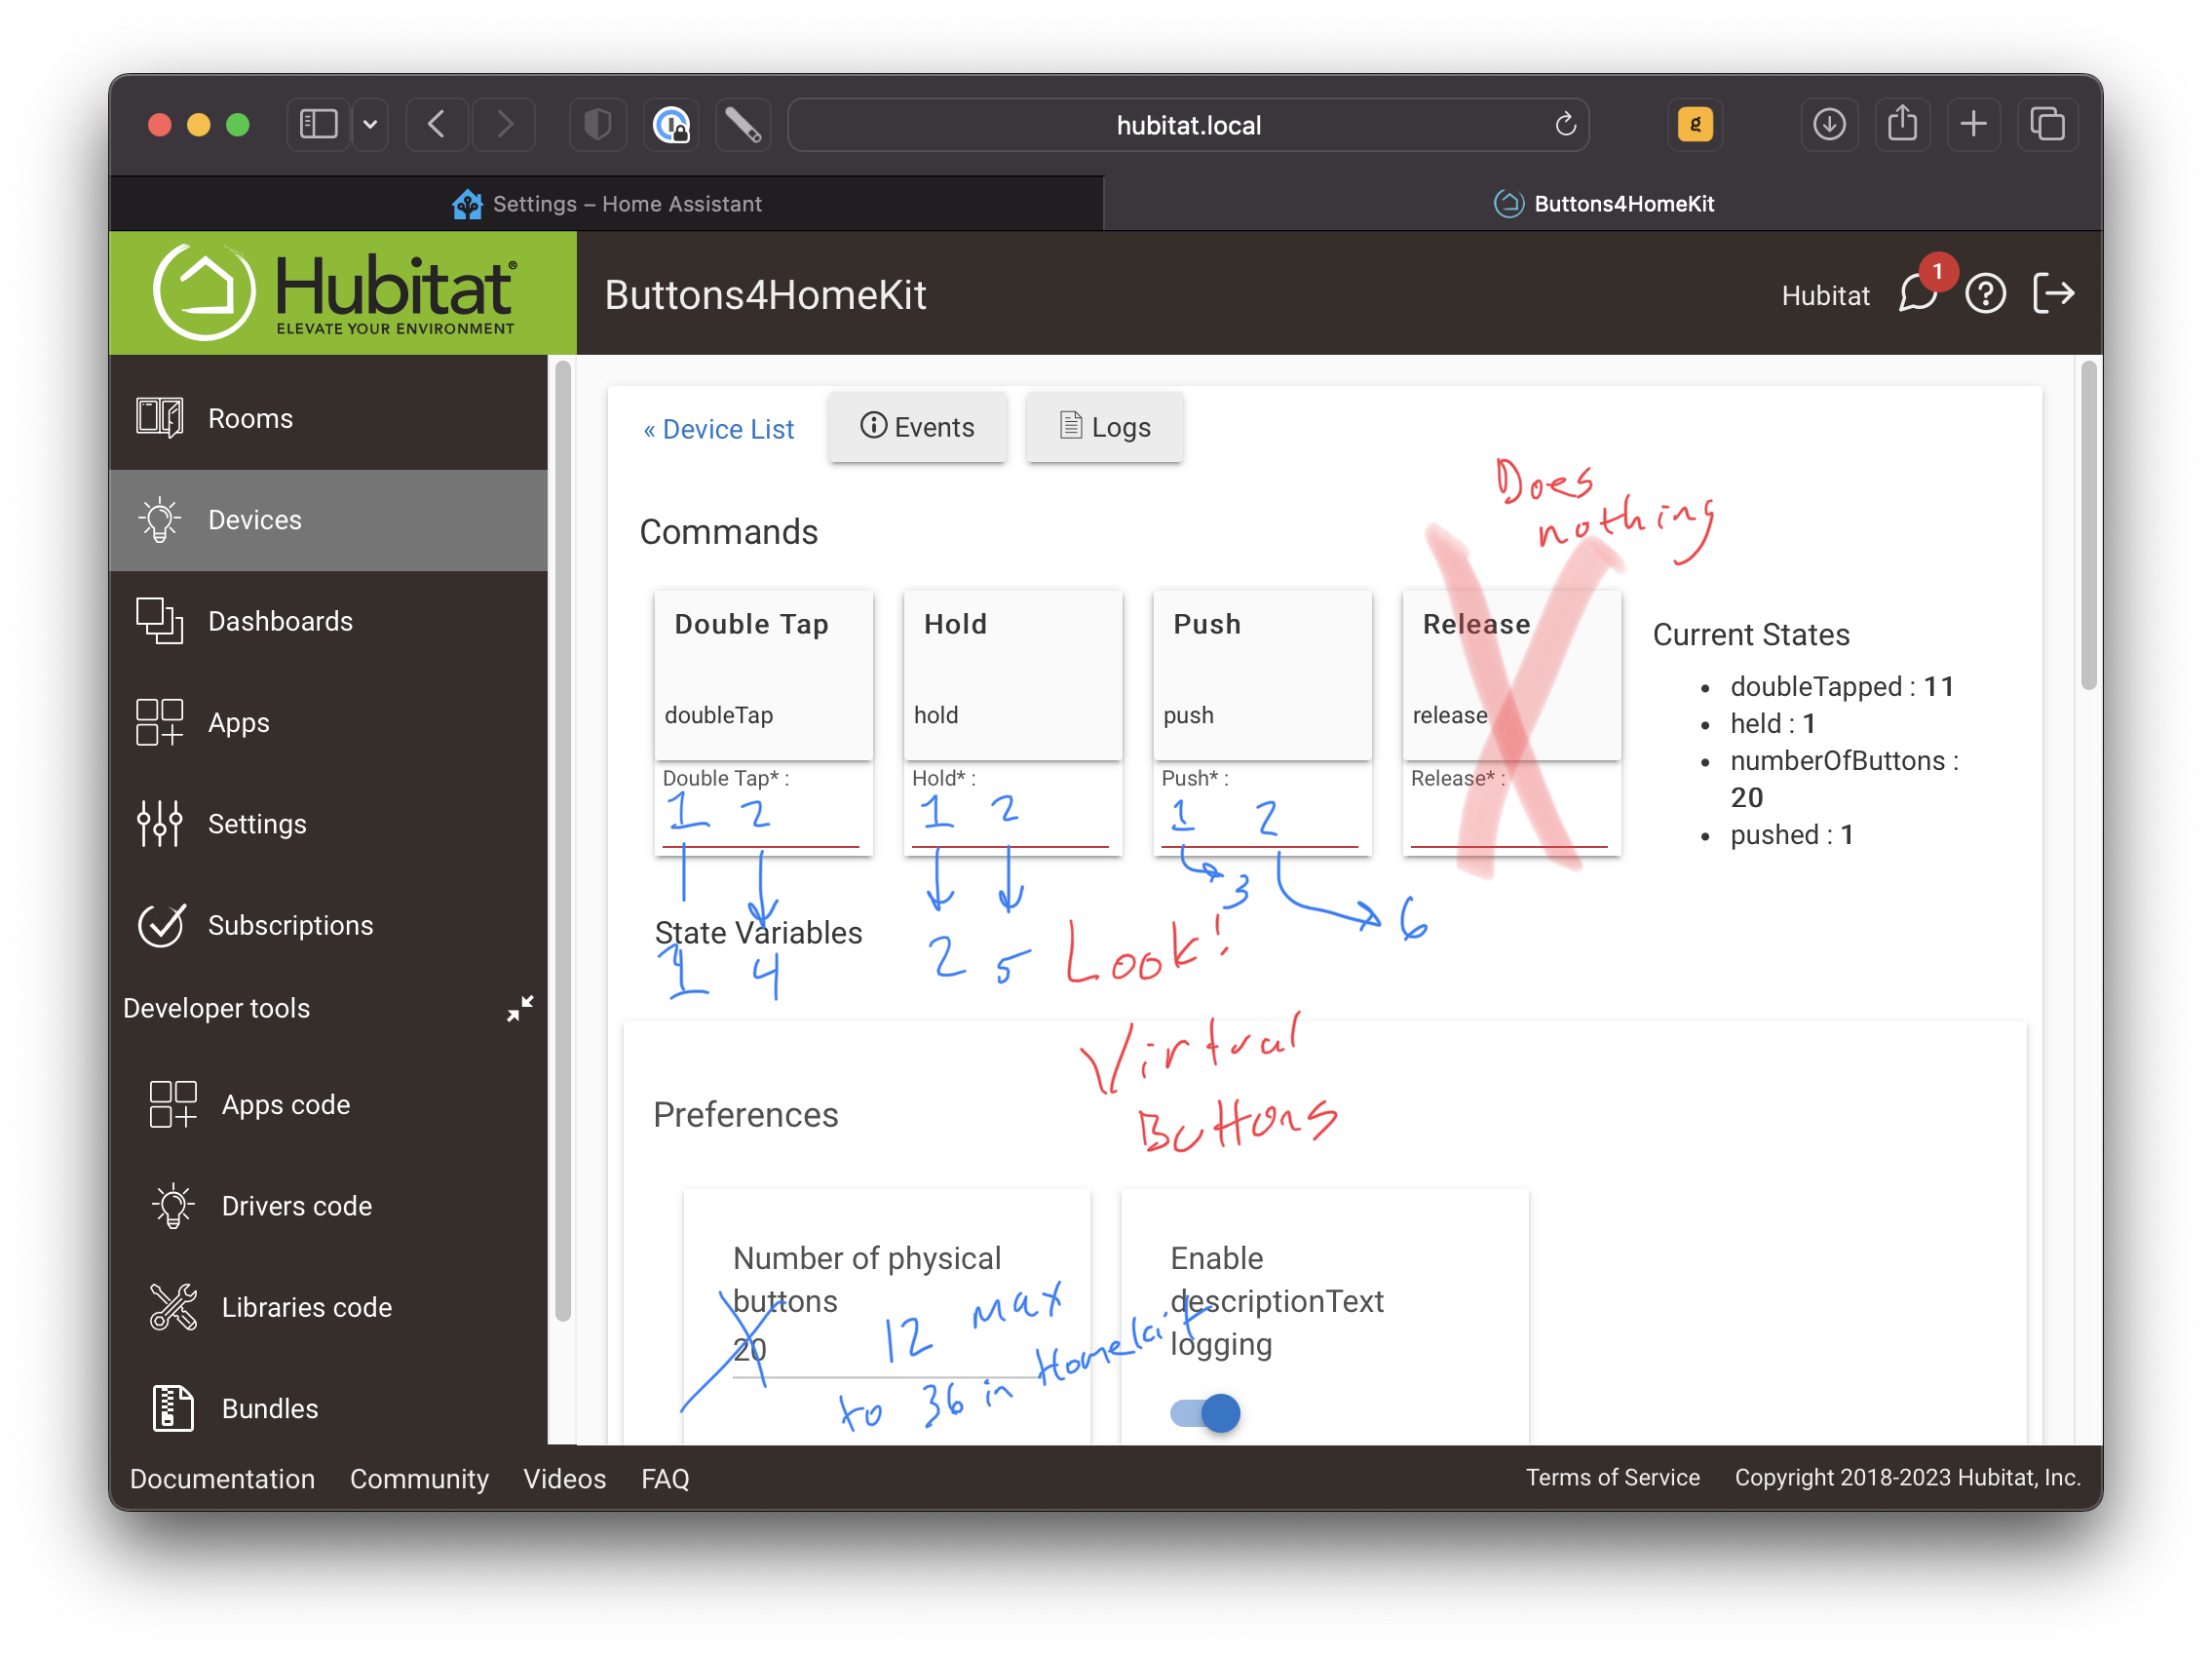Click the numberOfButtons state entry
Screen dimensions: 2212x1655
tap(1844, 778)
